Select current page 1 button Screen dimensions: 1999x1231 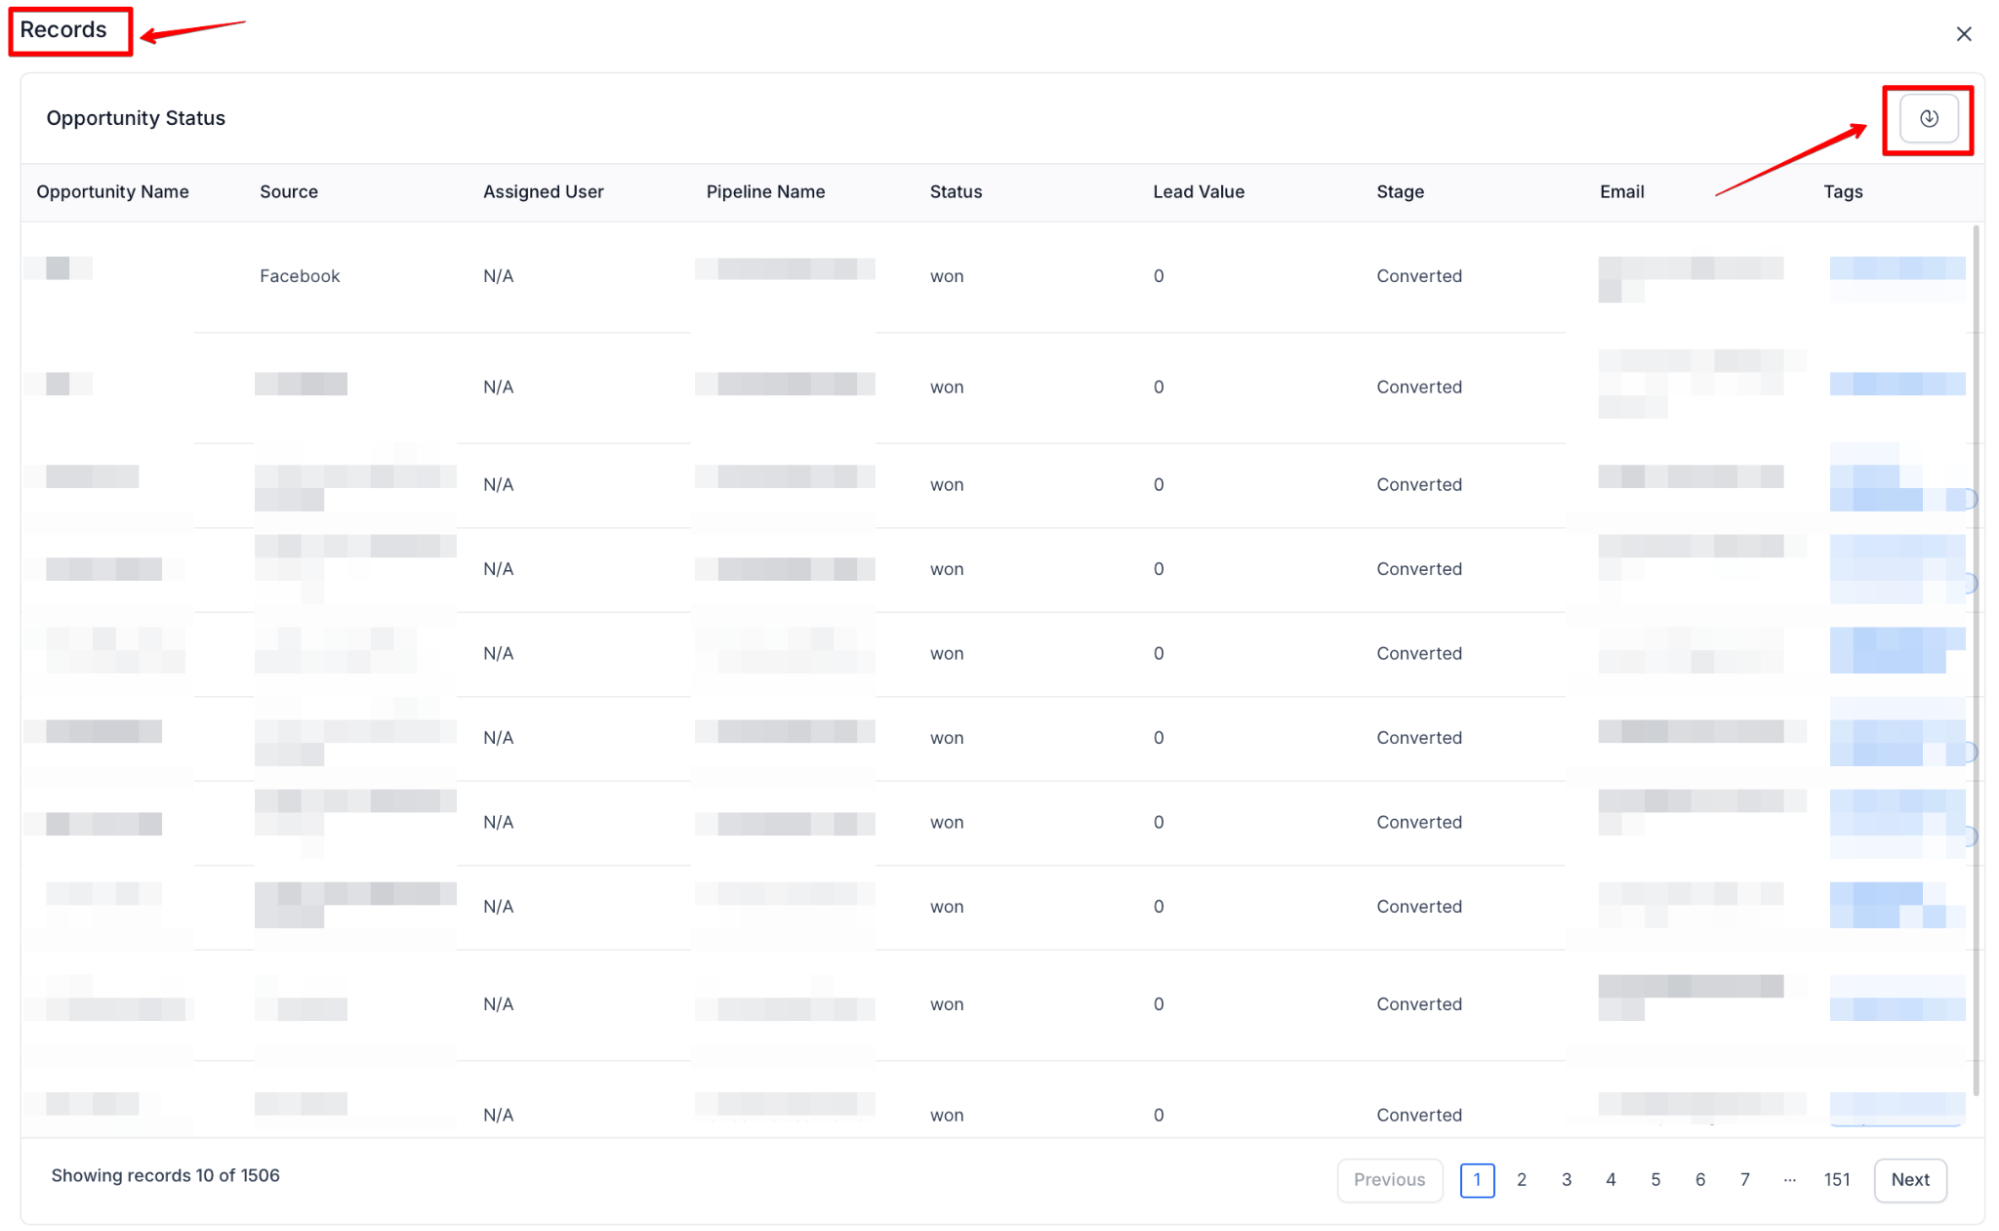[x=1476, y=1179]
